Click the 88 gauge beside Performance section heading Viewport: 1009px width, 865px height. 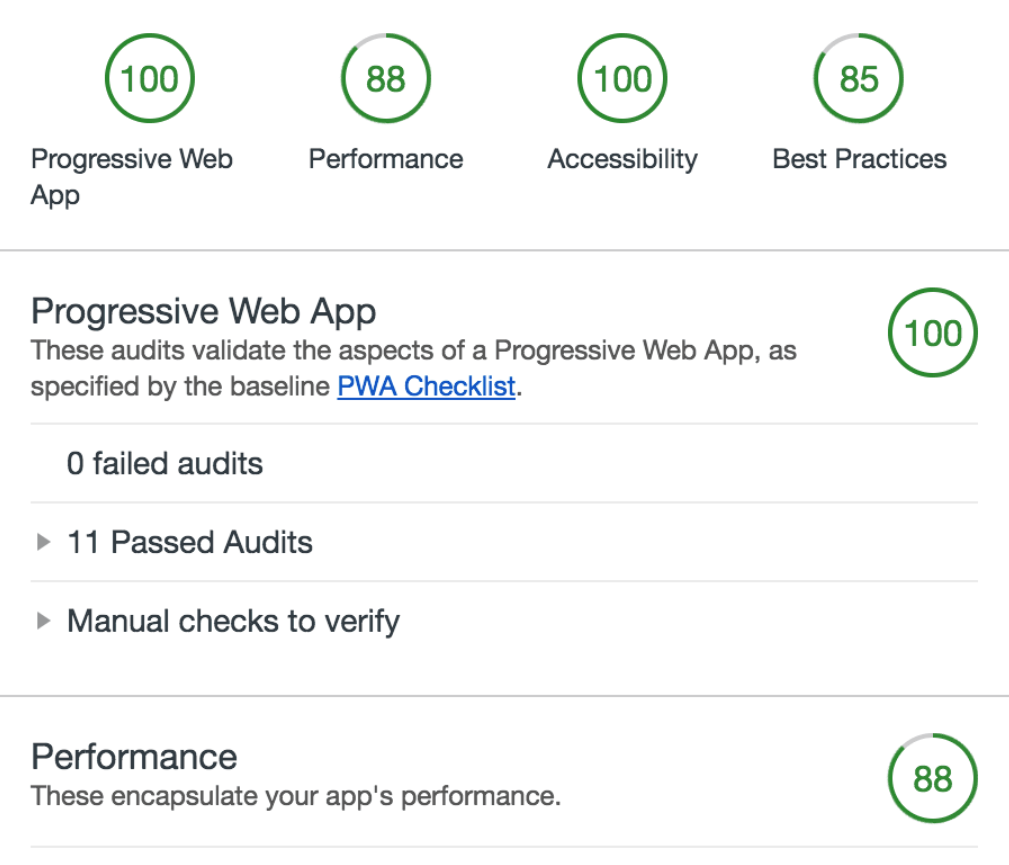(x=932, y=779)
